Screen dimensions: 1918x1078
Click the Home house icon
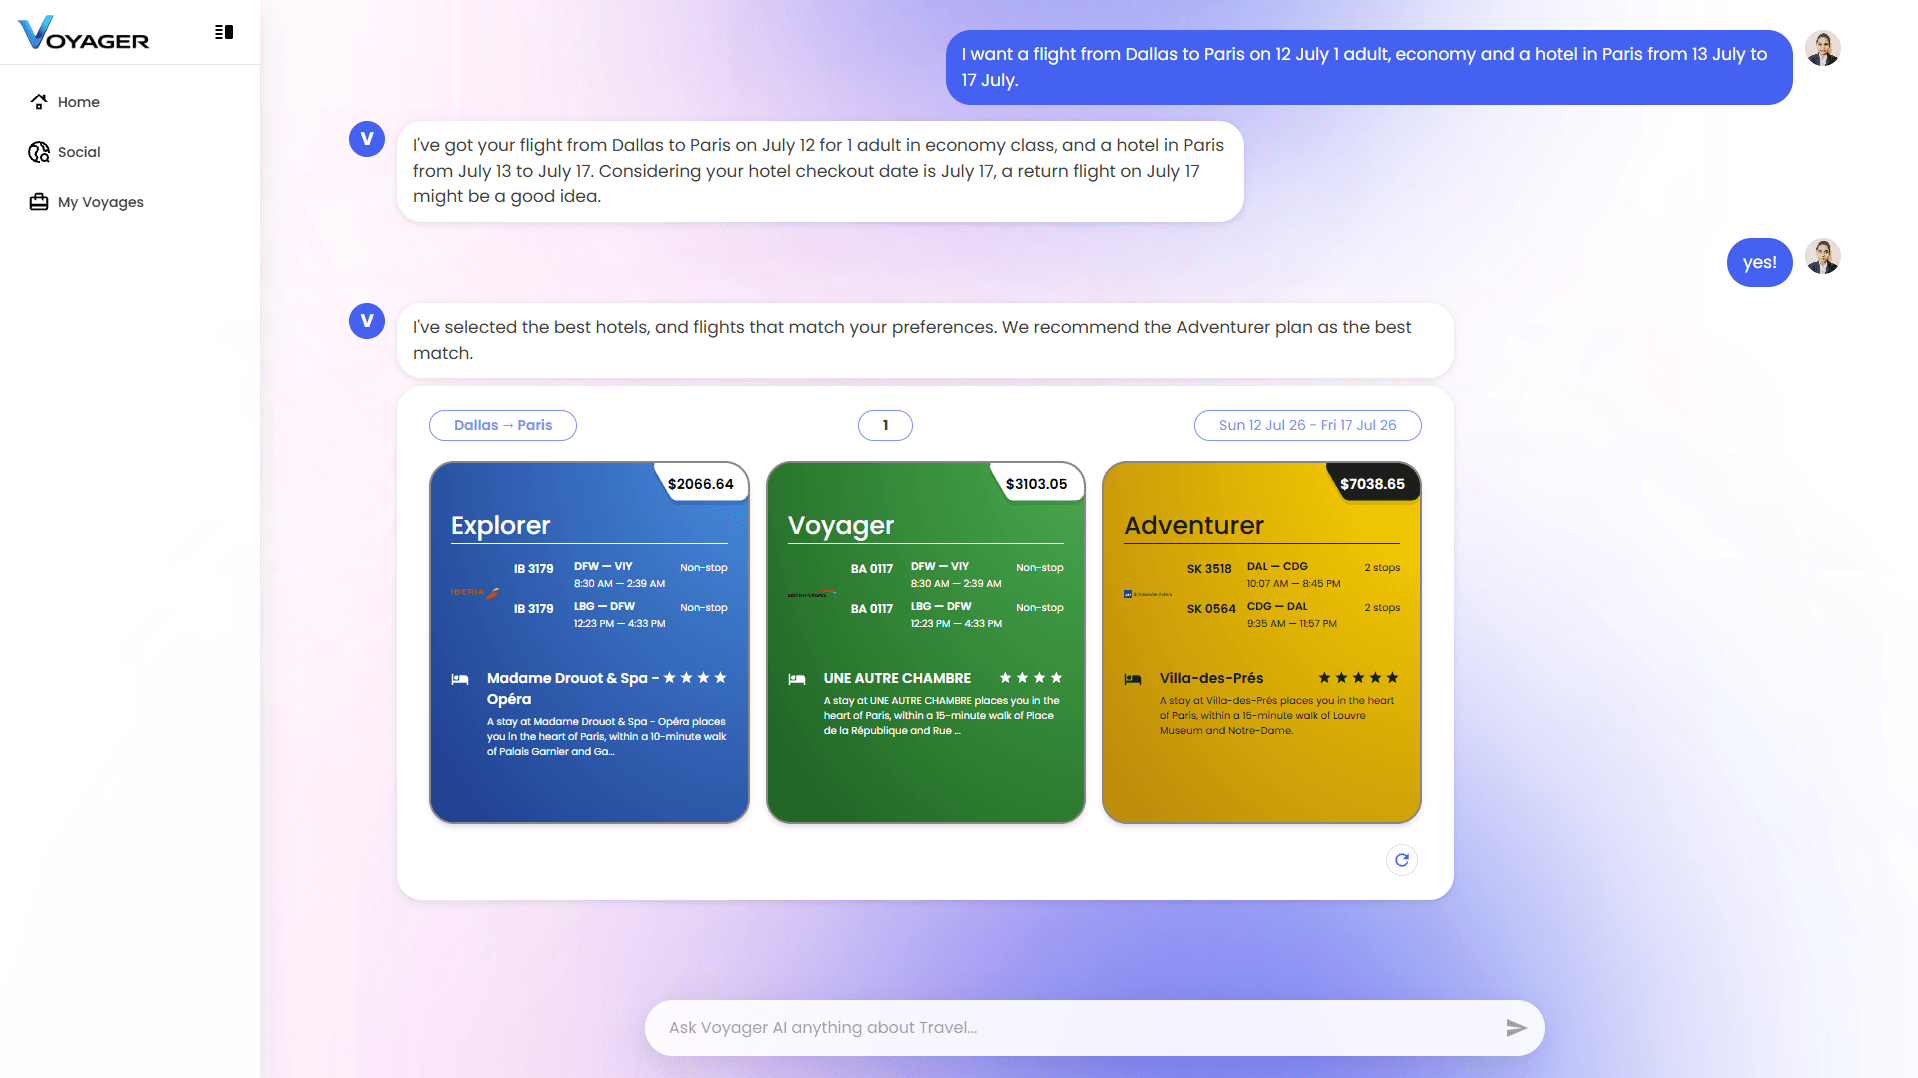(x=39, y=102)
